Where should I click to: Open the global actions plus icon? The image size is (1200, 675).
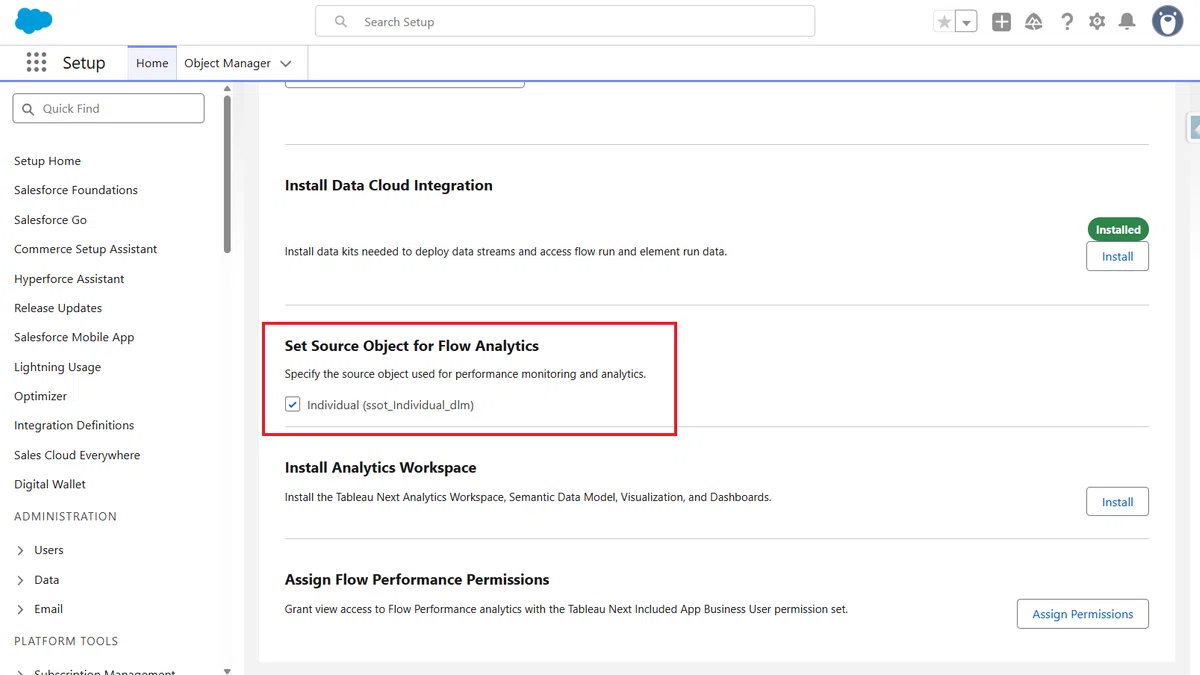(1001, 21)
